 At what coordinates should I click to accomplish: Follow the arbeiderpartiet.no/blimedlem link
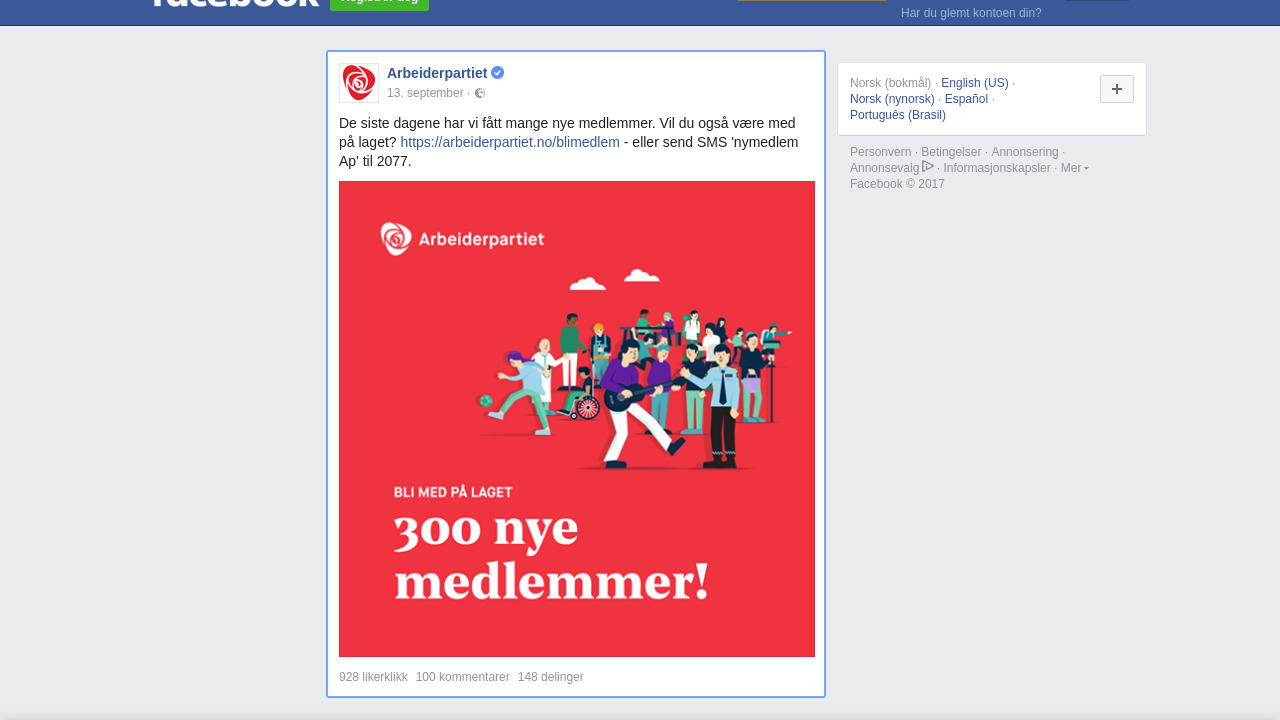pyautogui.click(x=510, y=142)
